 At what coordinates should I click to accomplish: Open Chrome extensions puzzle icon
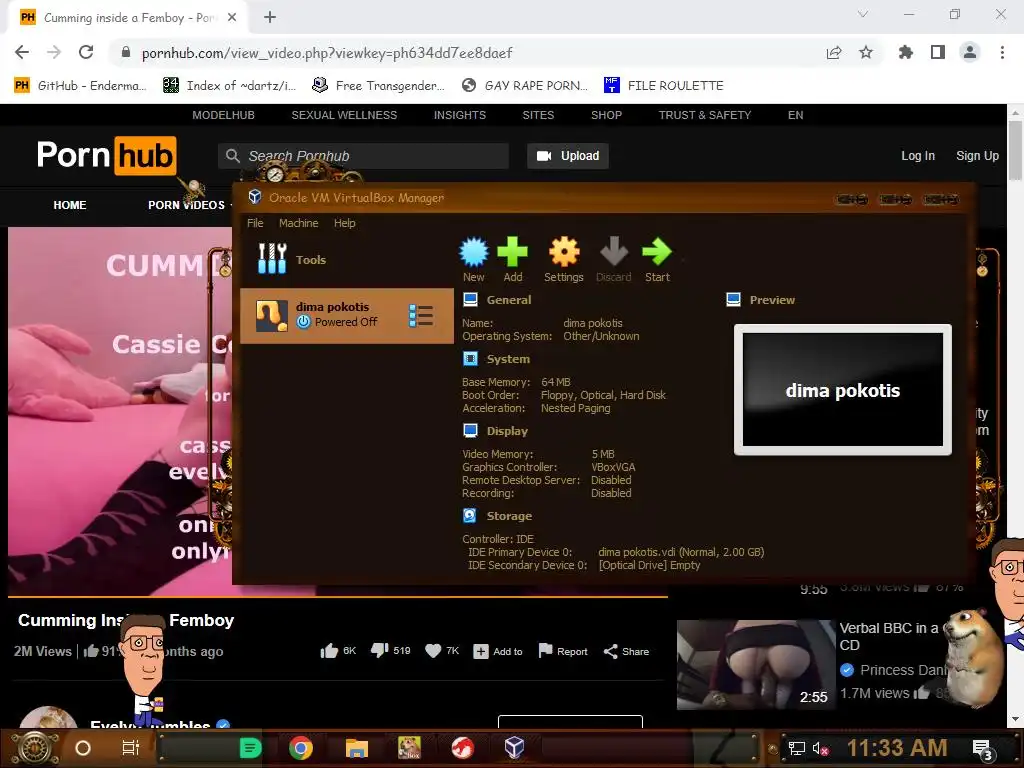tap(905, 52)
